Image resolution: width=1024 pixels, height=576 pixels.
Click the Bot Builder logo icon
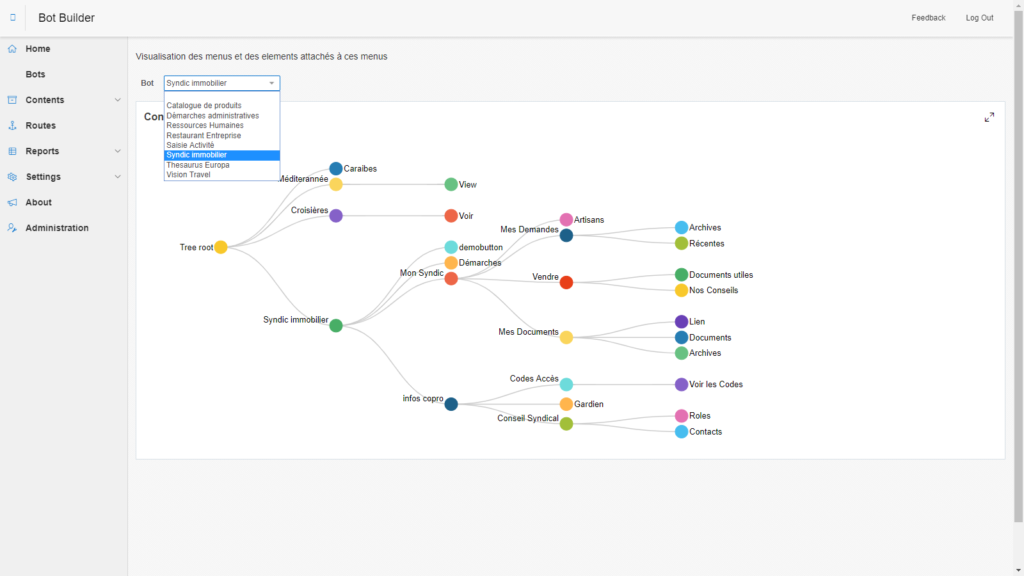tap(12, 18)
